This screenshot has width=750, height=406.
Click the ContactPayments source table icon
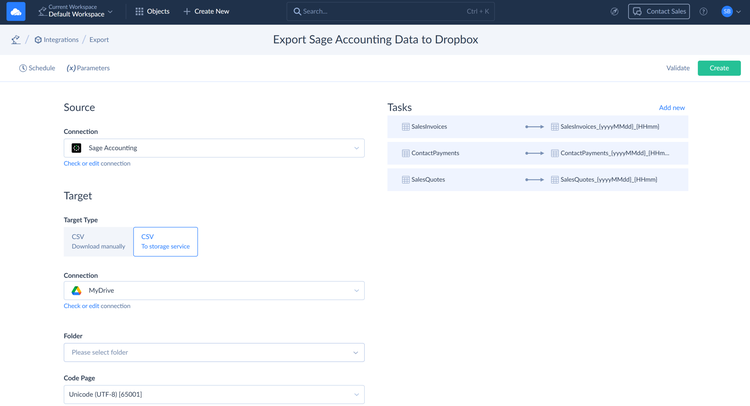point(406,153)
